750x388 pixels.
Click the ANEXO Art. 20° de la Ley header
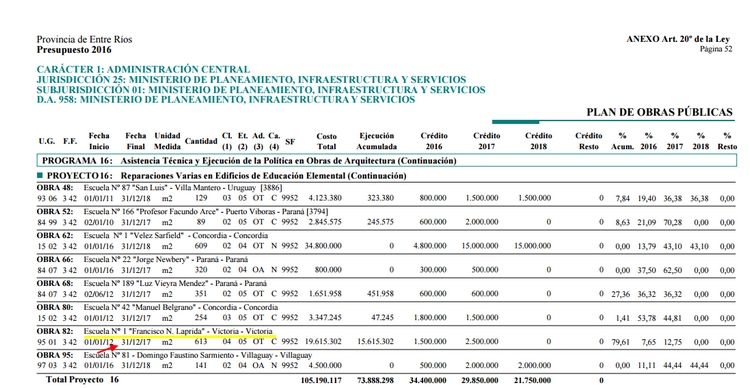[x=678, y=39]
